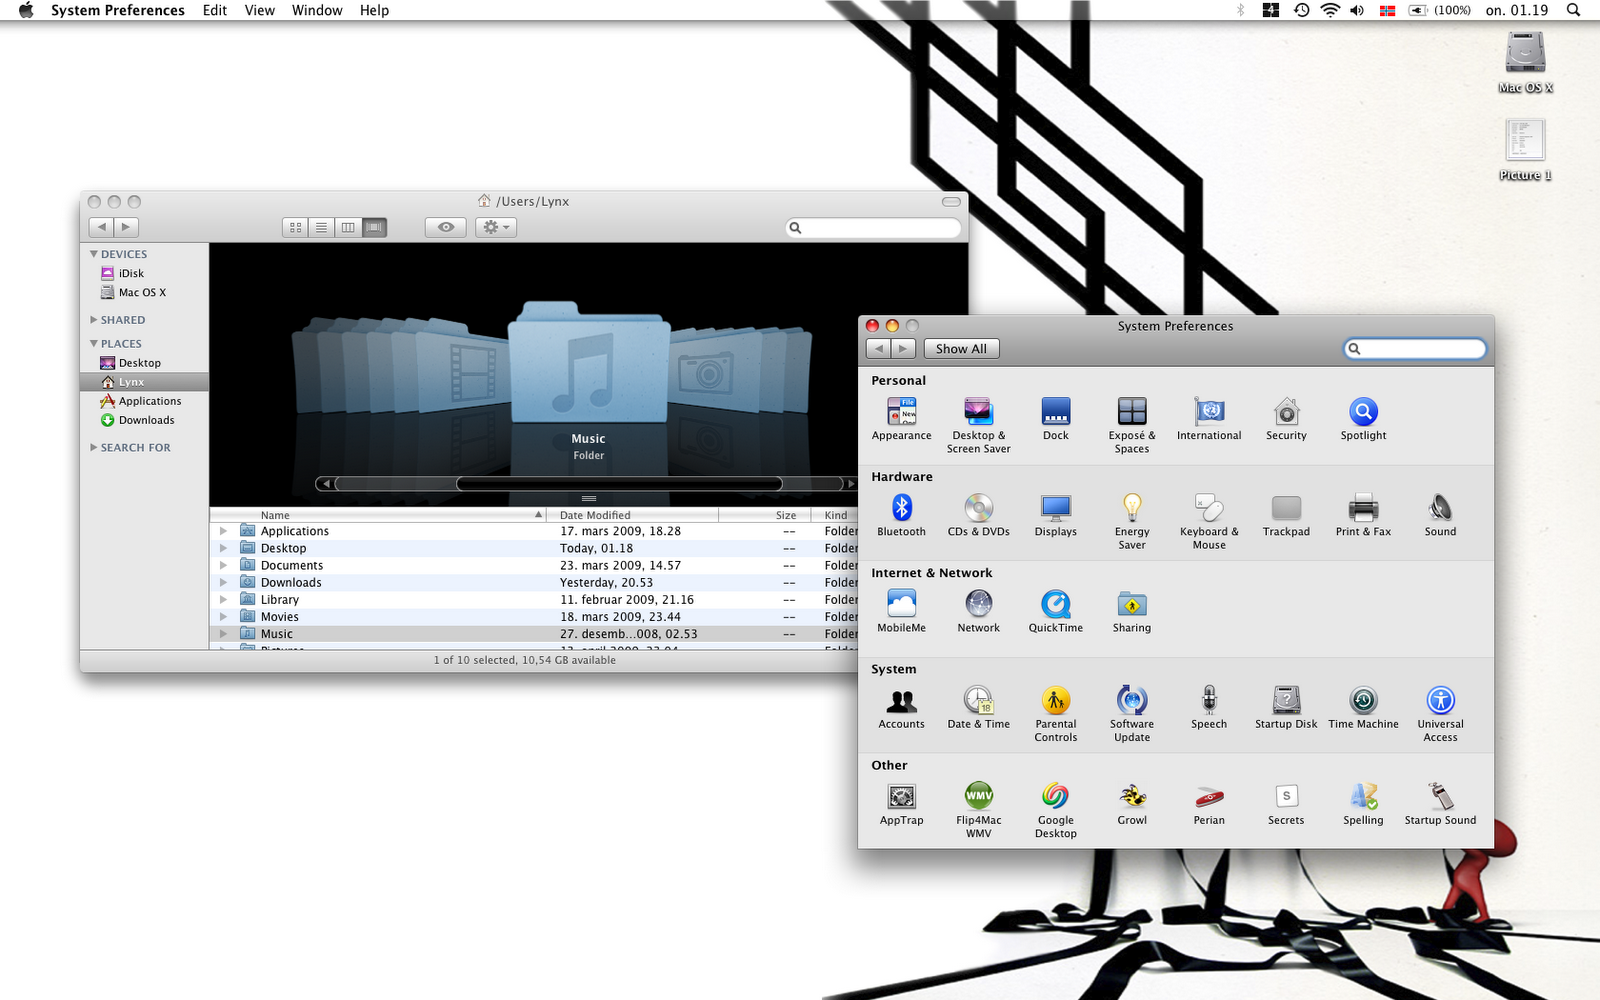Go back in System Preferences
Screen dimensions: 1600x1000
click(x=878, y=349)
